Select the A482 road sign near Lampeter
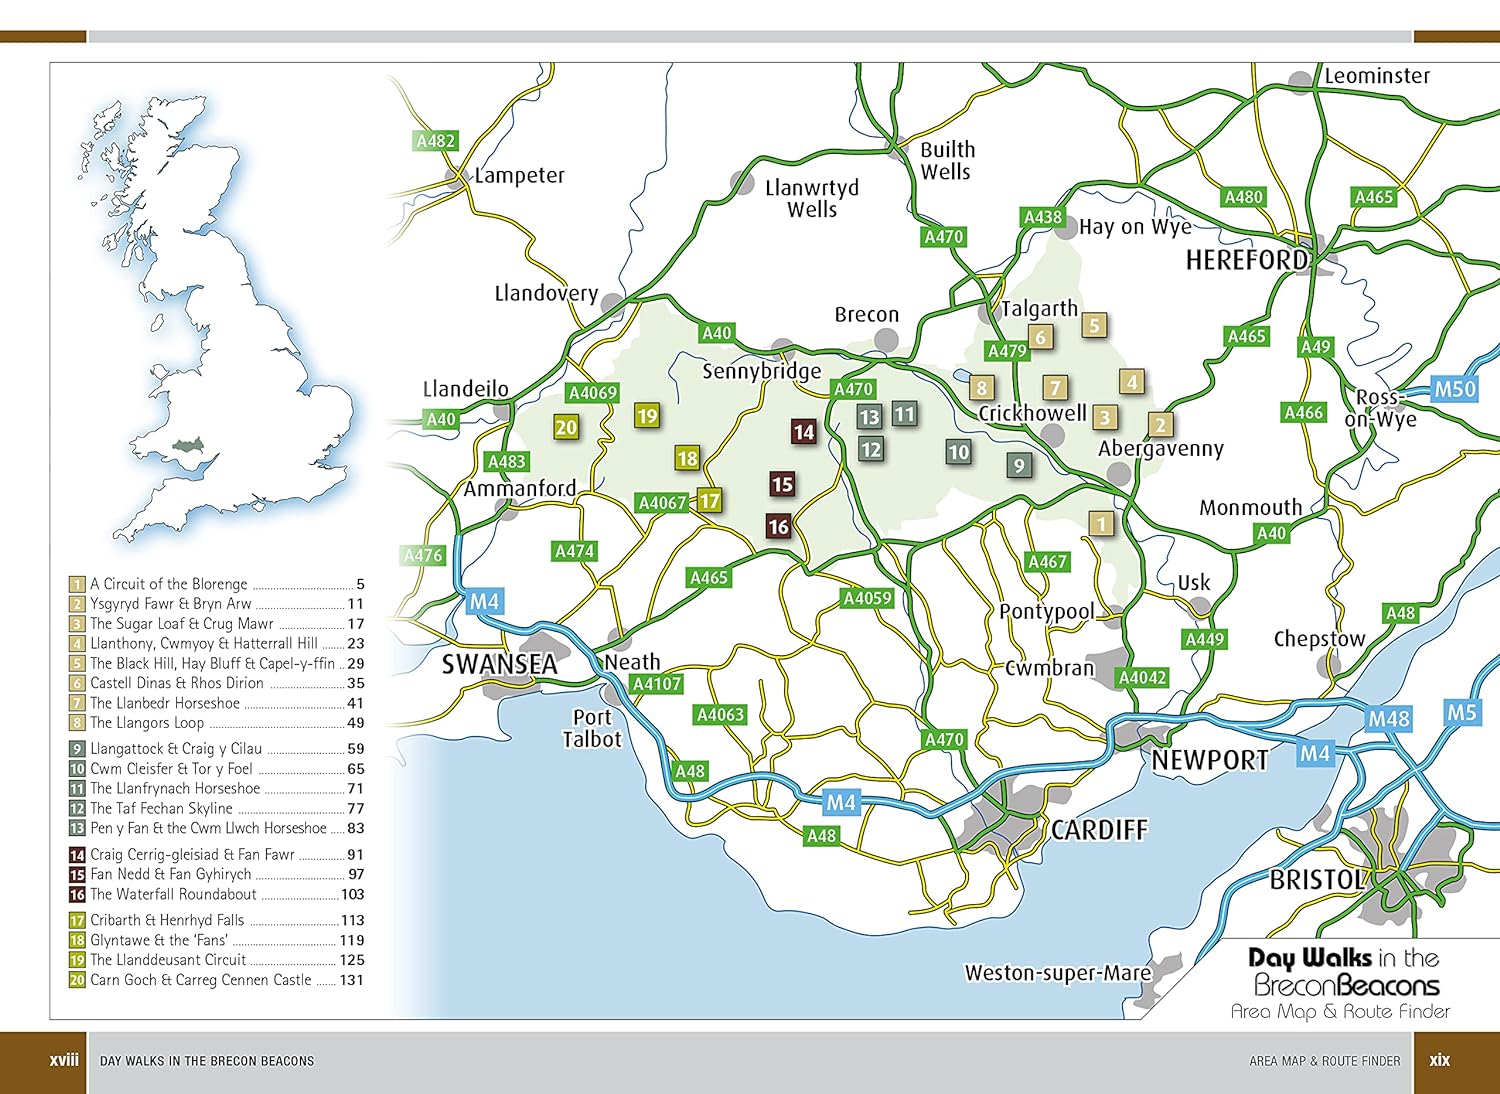 [435, 141]
